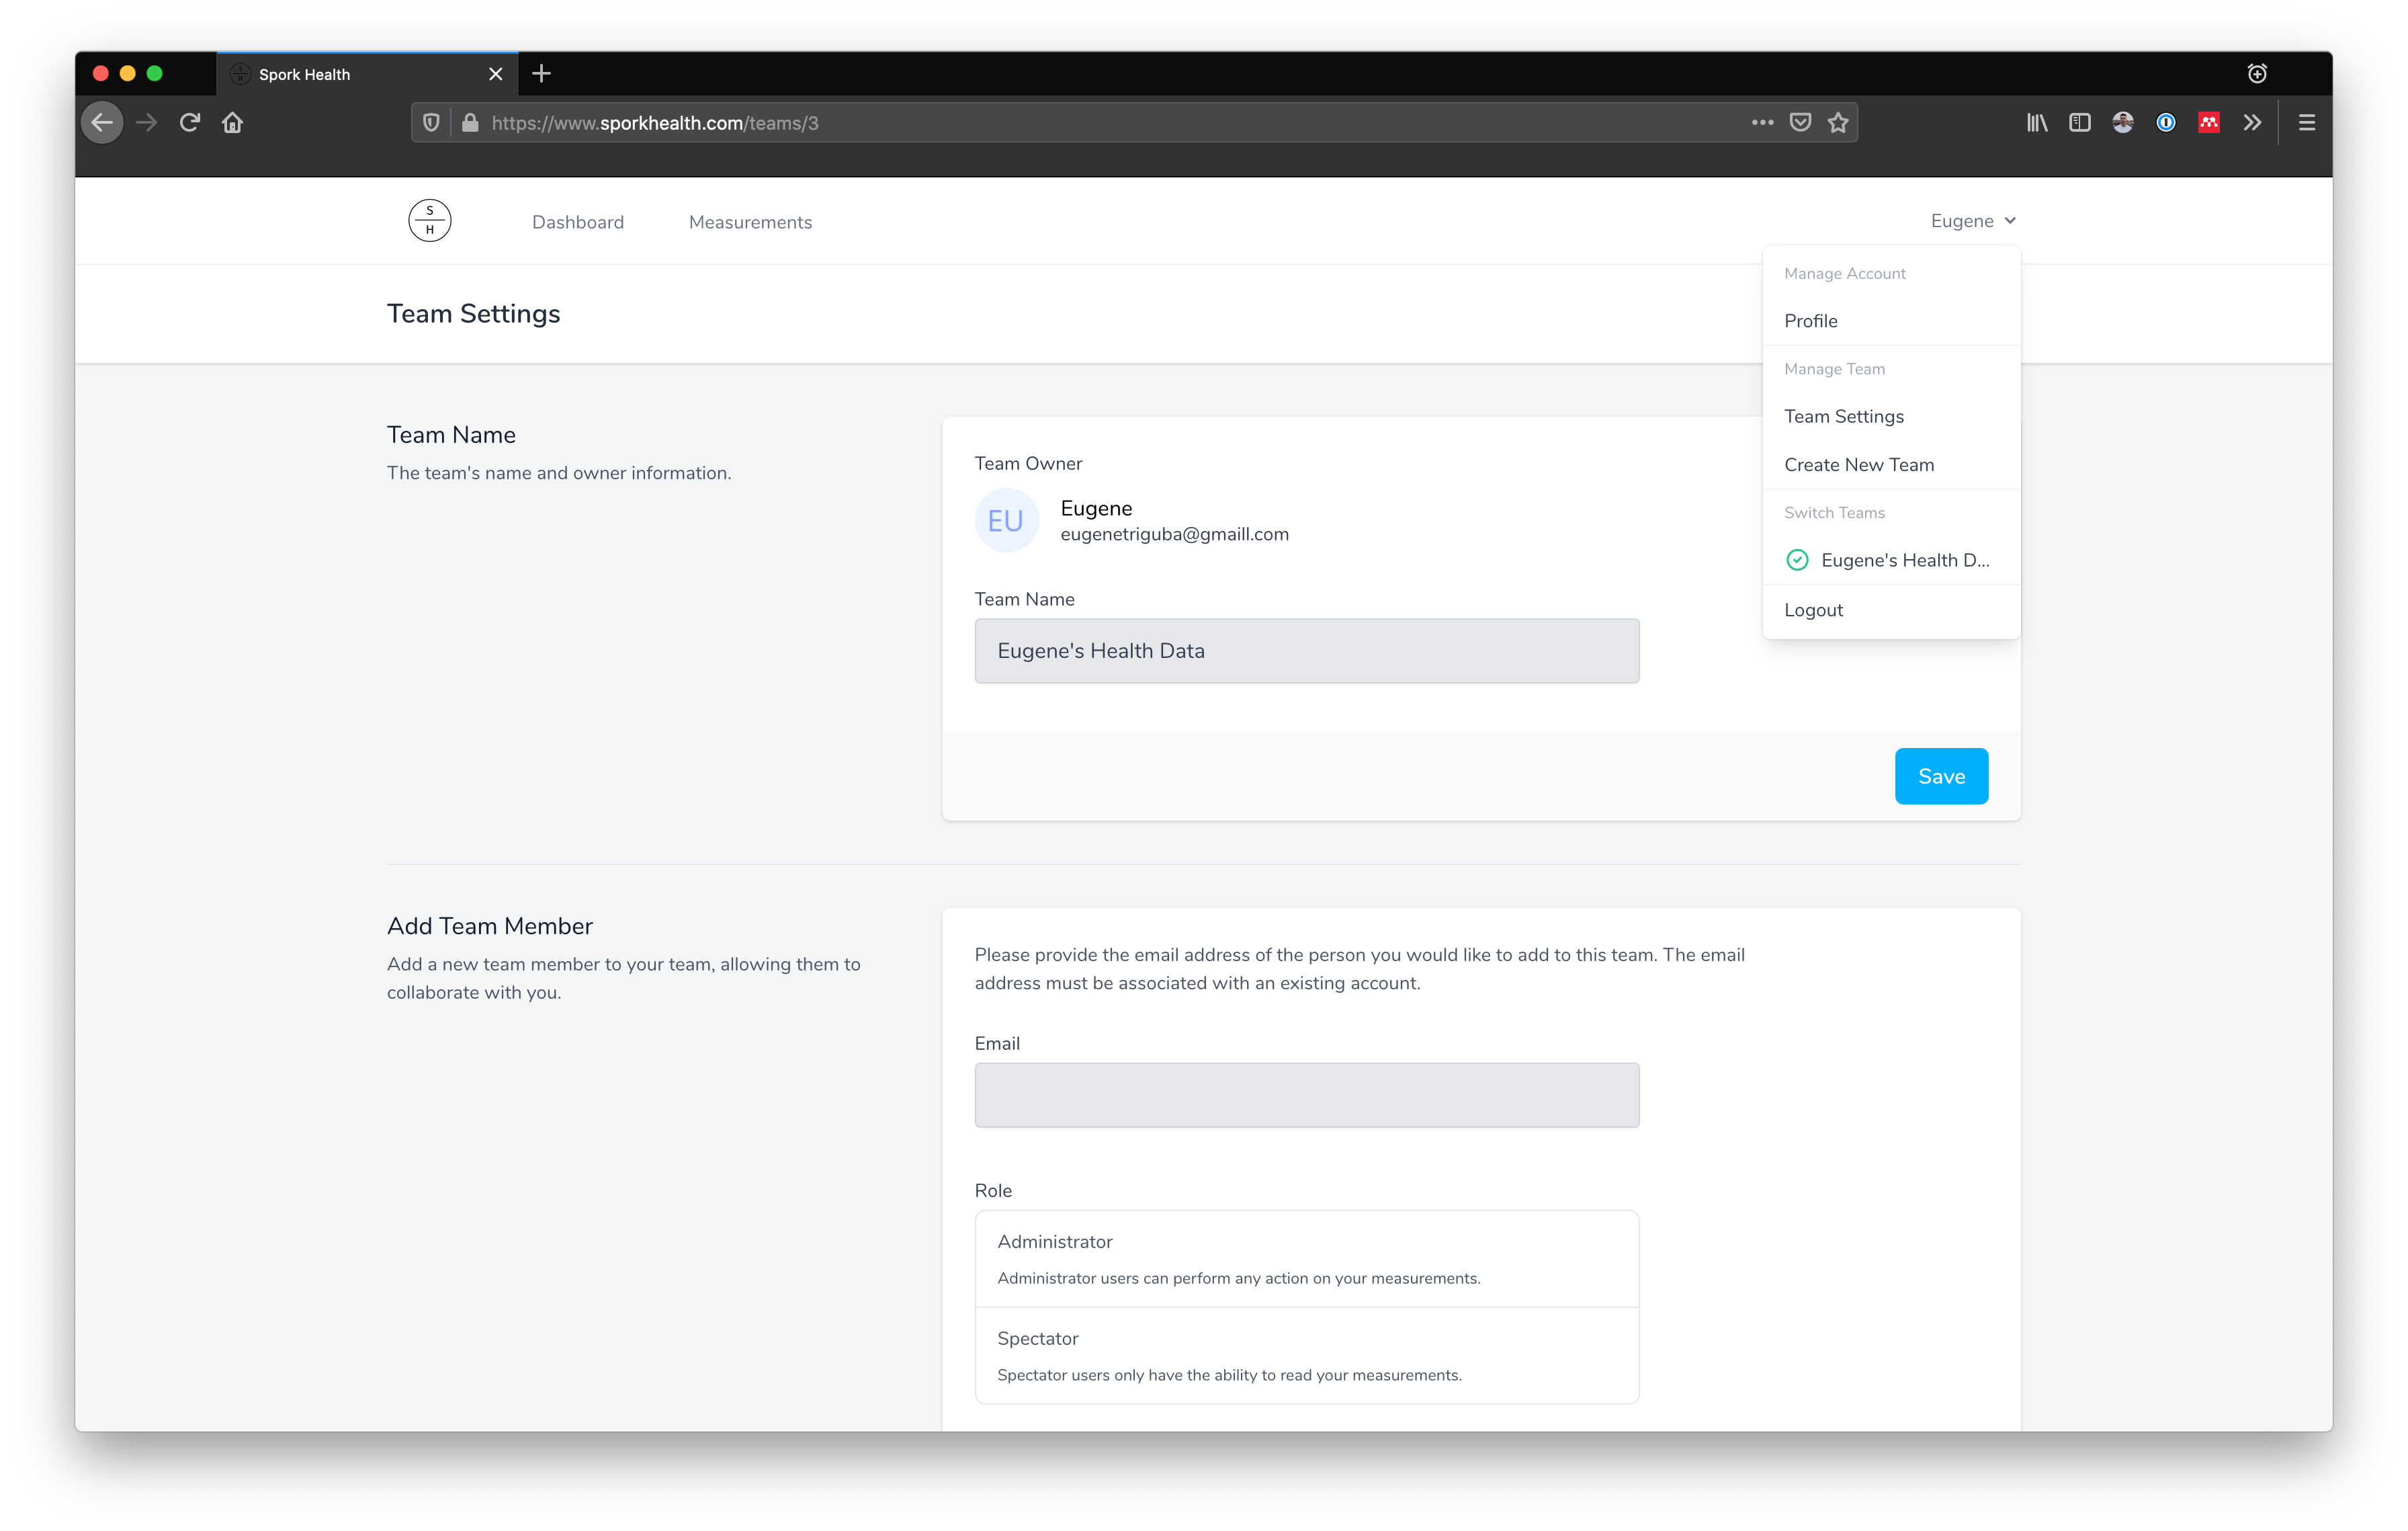Open page actions three-dot menu
2408x1531 pixels.
coord(1762,123)
